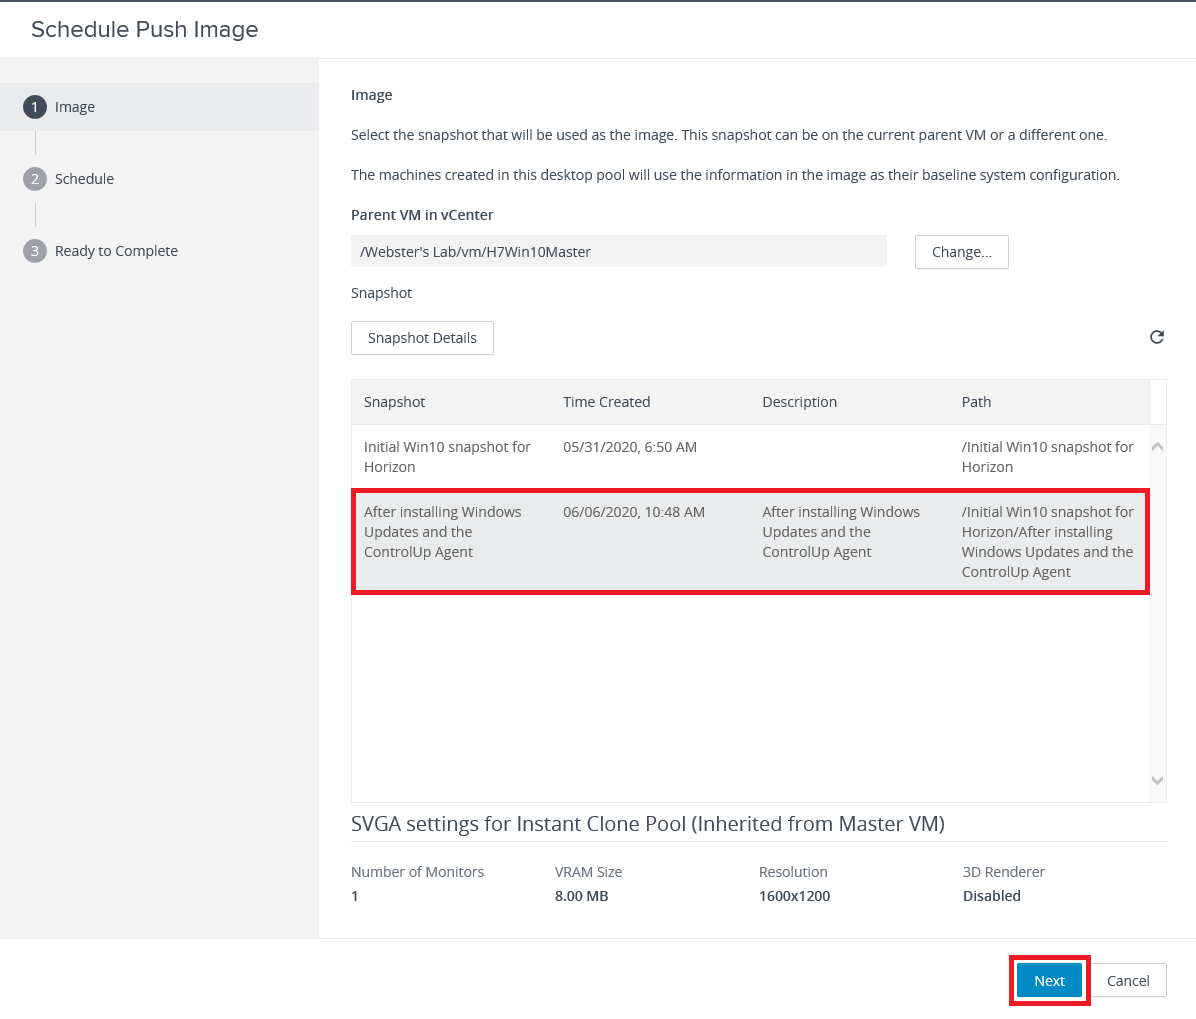Sort by Time Created column header
Screen dimensions: 1196x1019
[606, 402]
